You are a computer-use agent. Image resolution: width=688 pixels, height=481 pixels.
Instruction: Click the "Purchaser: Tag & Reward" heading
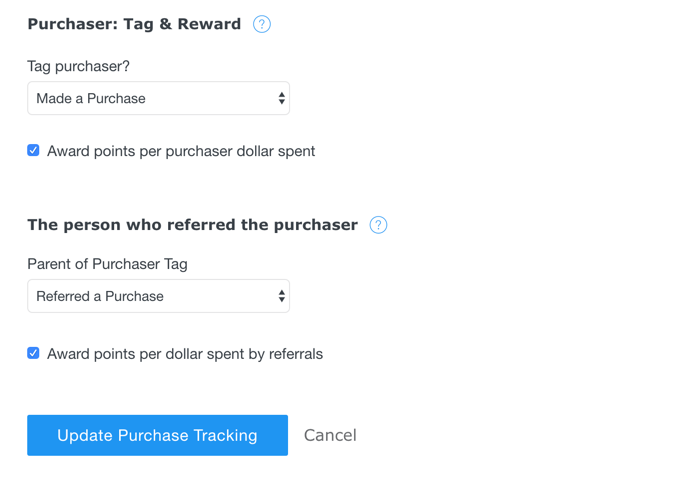coord(134,24)
